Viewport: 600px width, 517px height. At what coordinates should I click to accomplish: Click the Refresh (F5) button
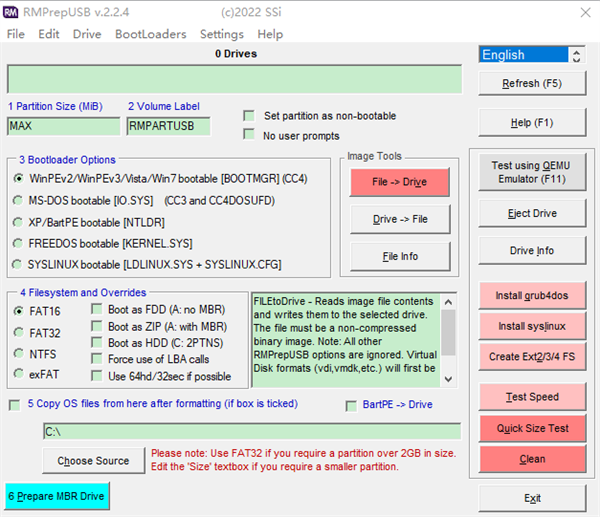click(x=532, y=84)
